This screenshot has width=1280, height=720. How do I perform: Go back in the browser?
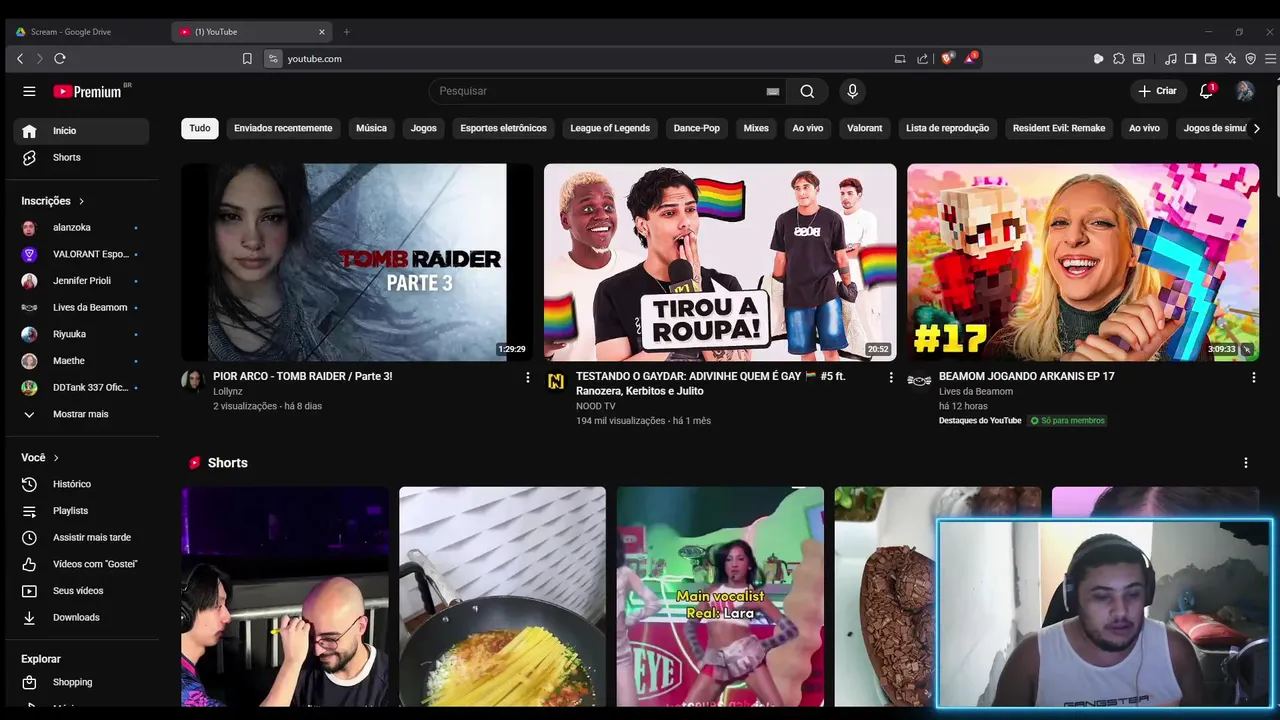coord(20,59)
